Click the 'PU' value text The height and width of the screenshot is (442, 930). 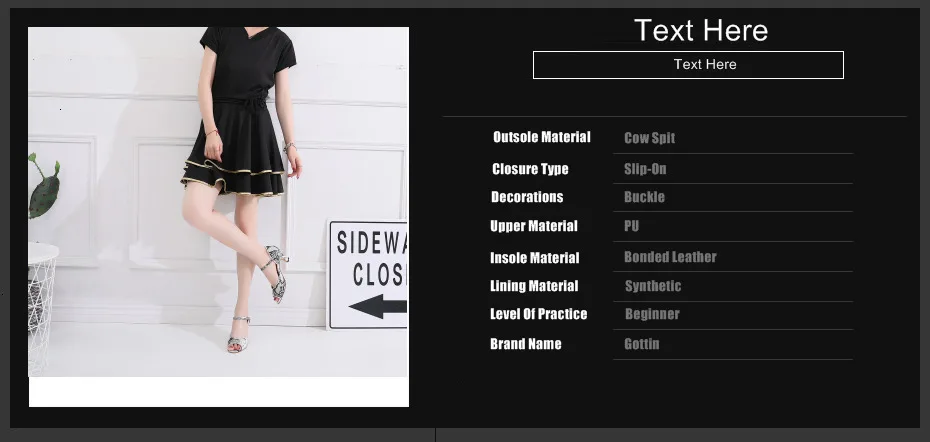coord(632,226)
